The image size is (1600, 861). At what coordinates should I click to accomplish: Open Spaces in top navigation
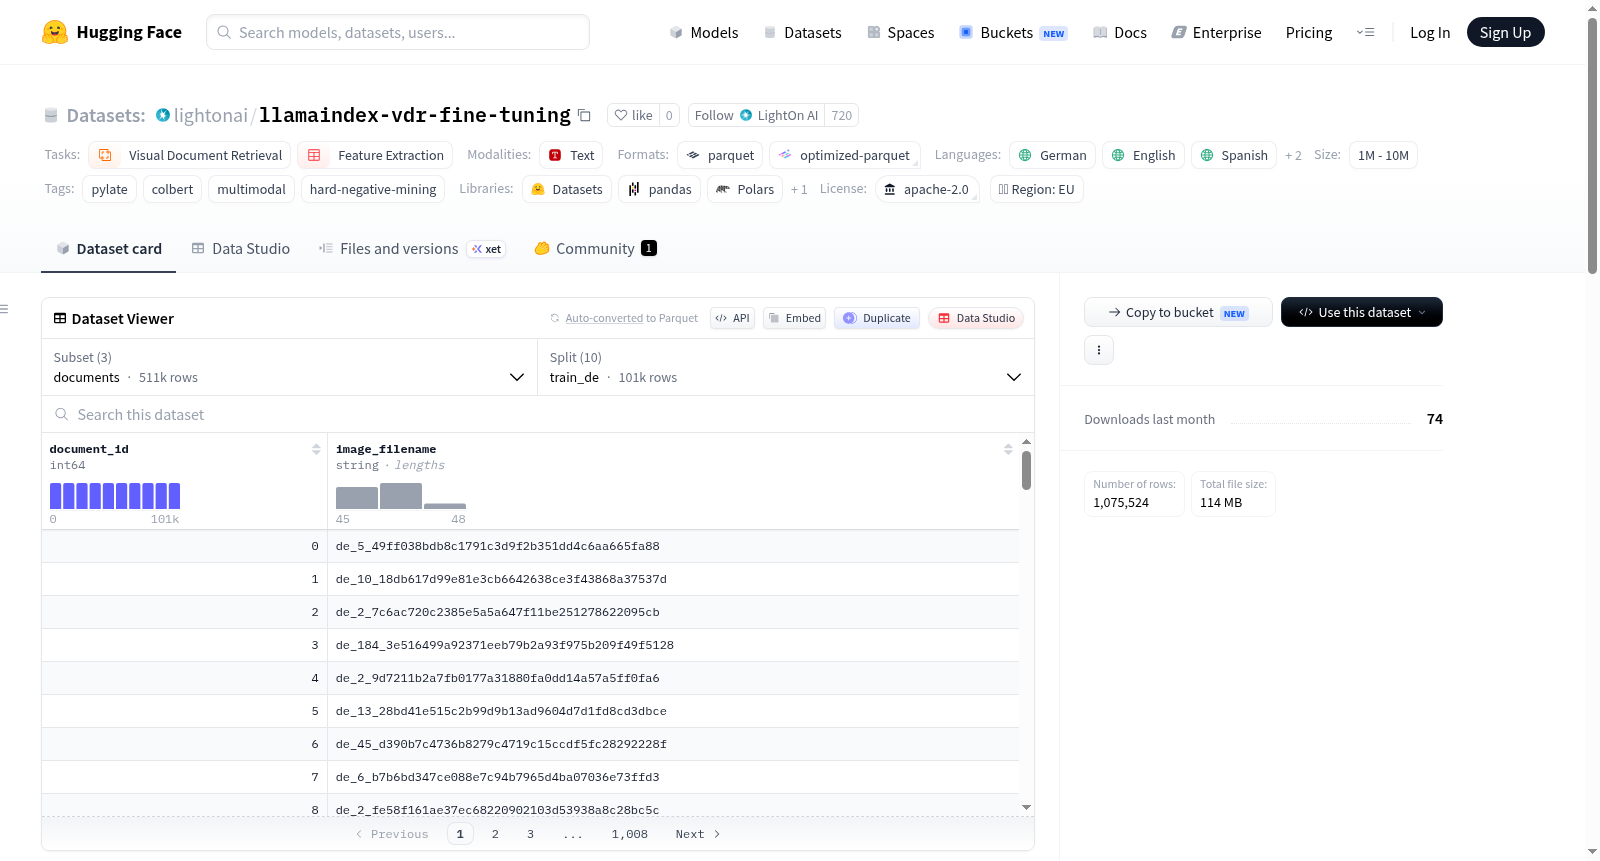click(x=901, y=32)
